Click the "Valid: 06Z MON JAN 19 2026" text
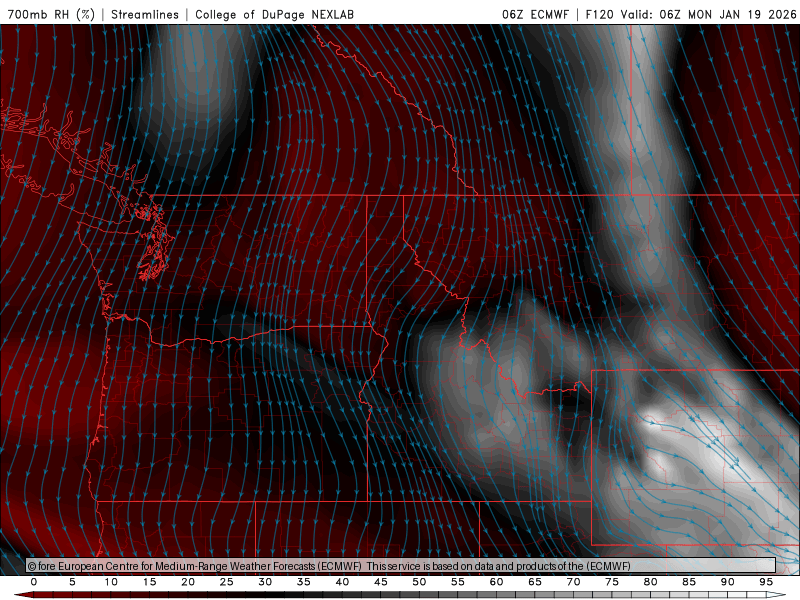The image size is (800, 600). click(709, 14)
